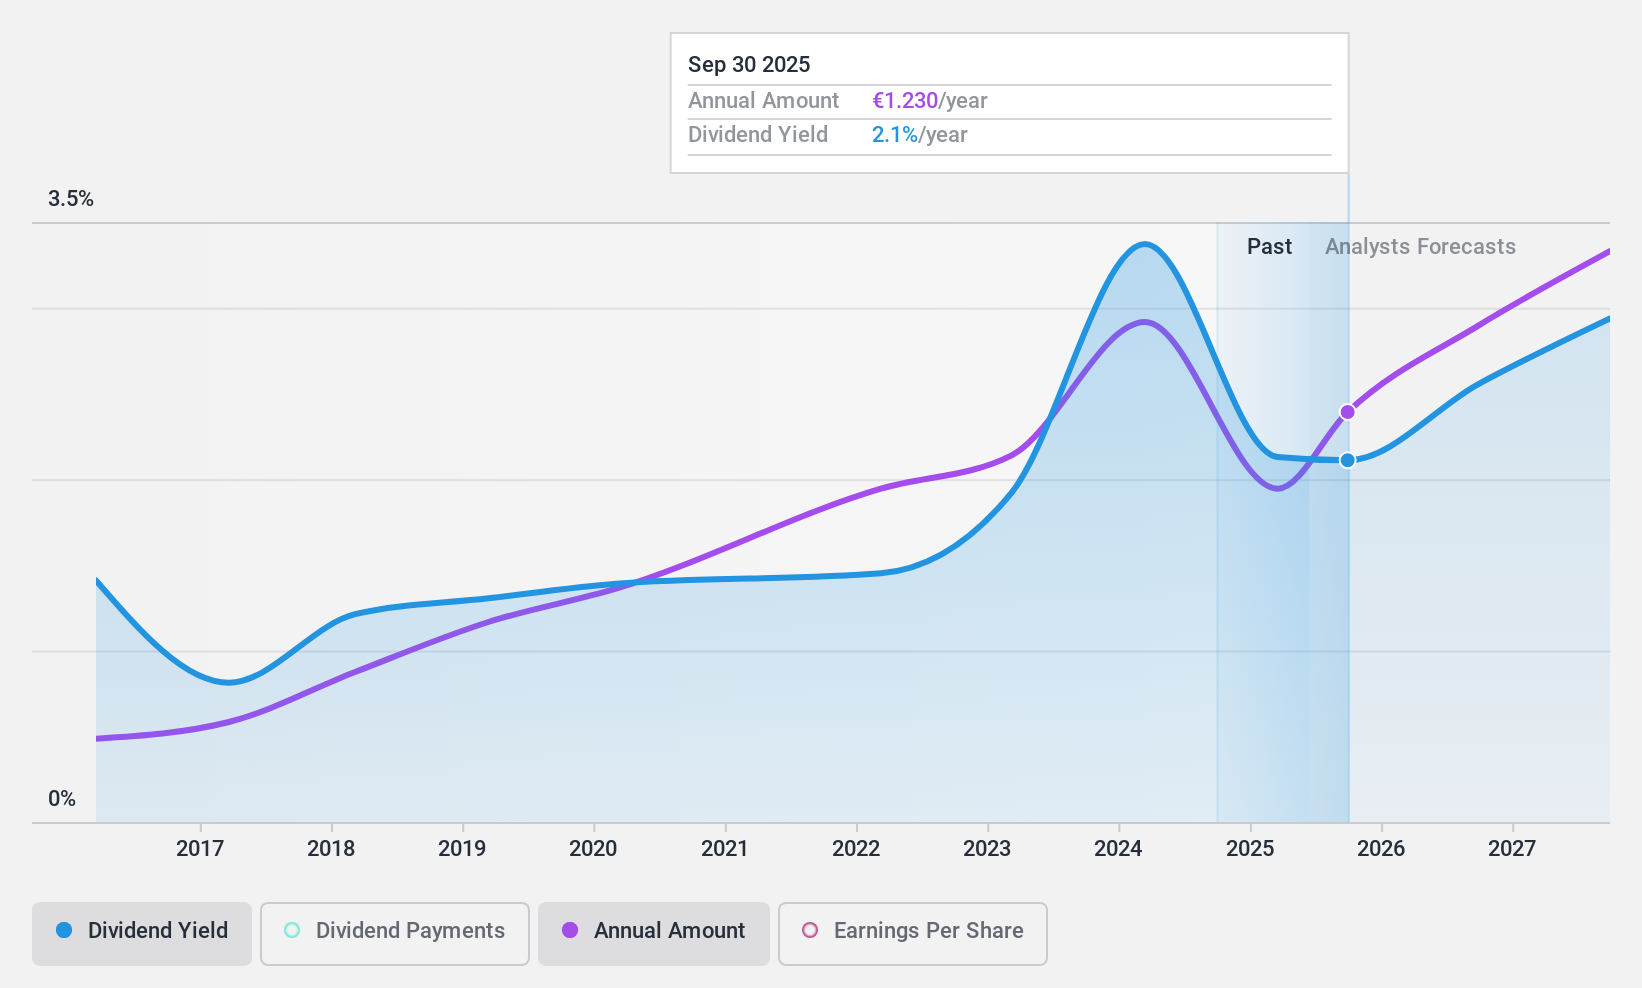
Task: Toggle the Dividend Yield series
Action: click(141, 934)
